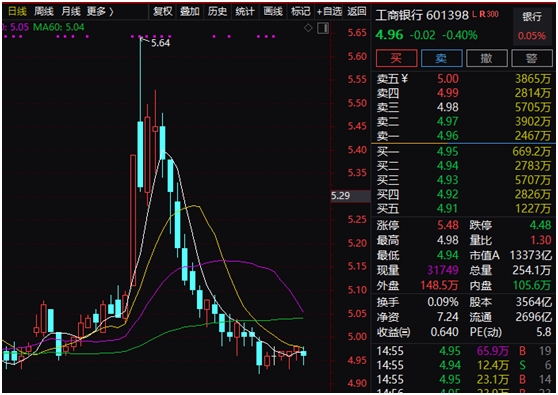558x395 pixels.
Task: Click the 买一 volume 669.2万
Action: point(532,152)
